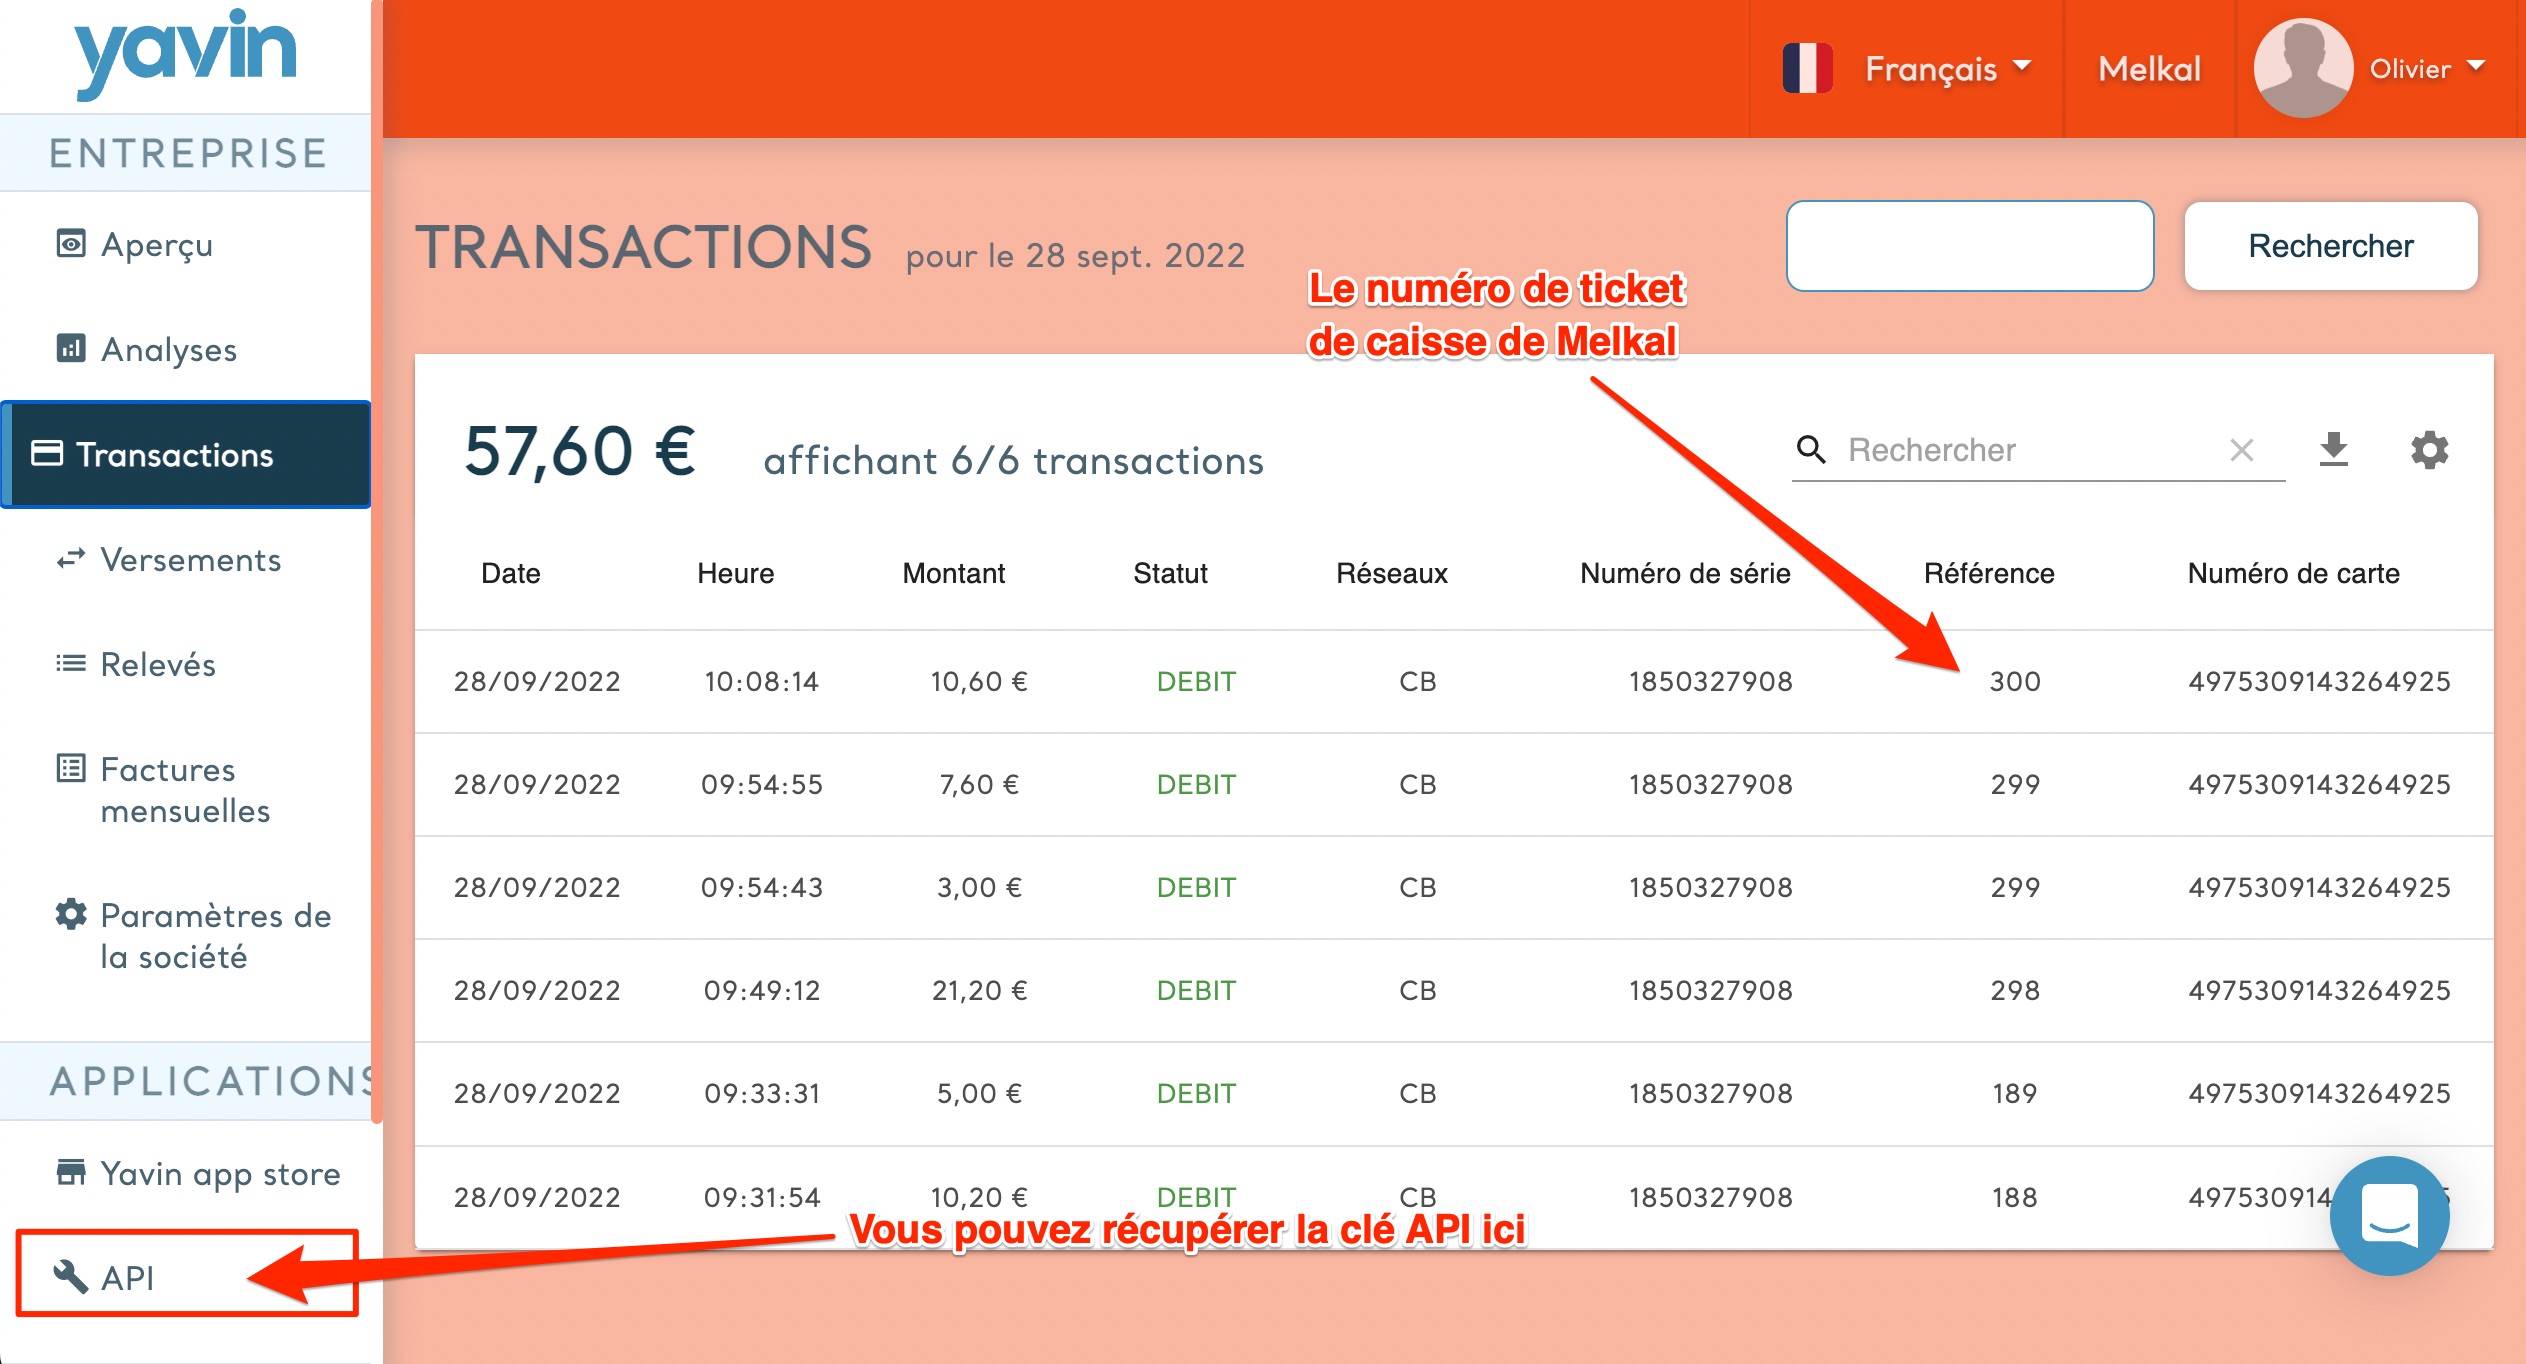Screen dimensions: 2526x1364
Task: Sort by the Montant column header
Action: (953, 573)
